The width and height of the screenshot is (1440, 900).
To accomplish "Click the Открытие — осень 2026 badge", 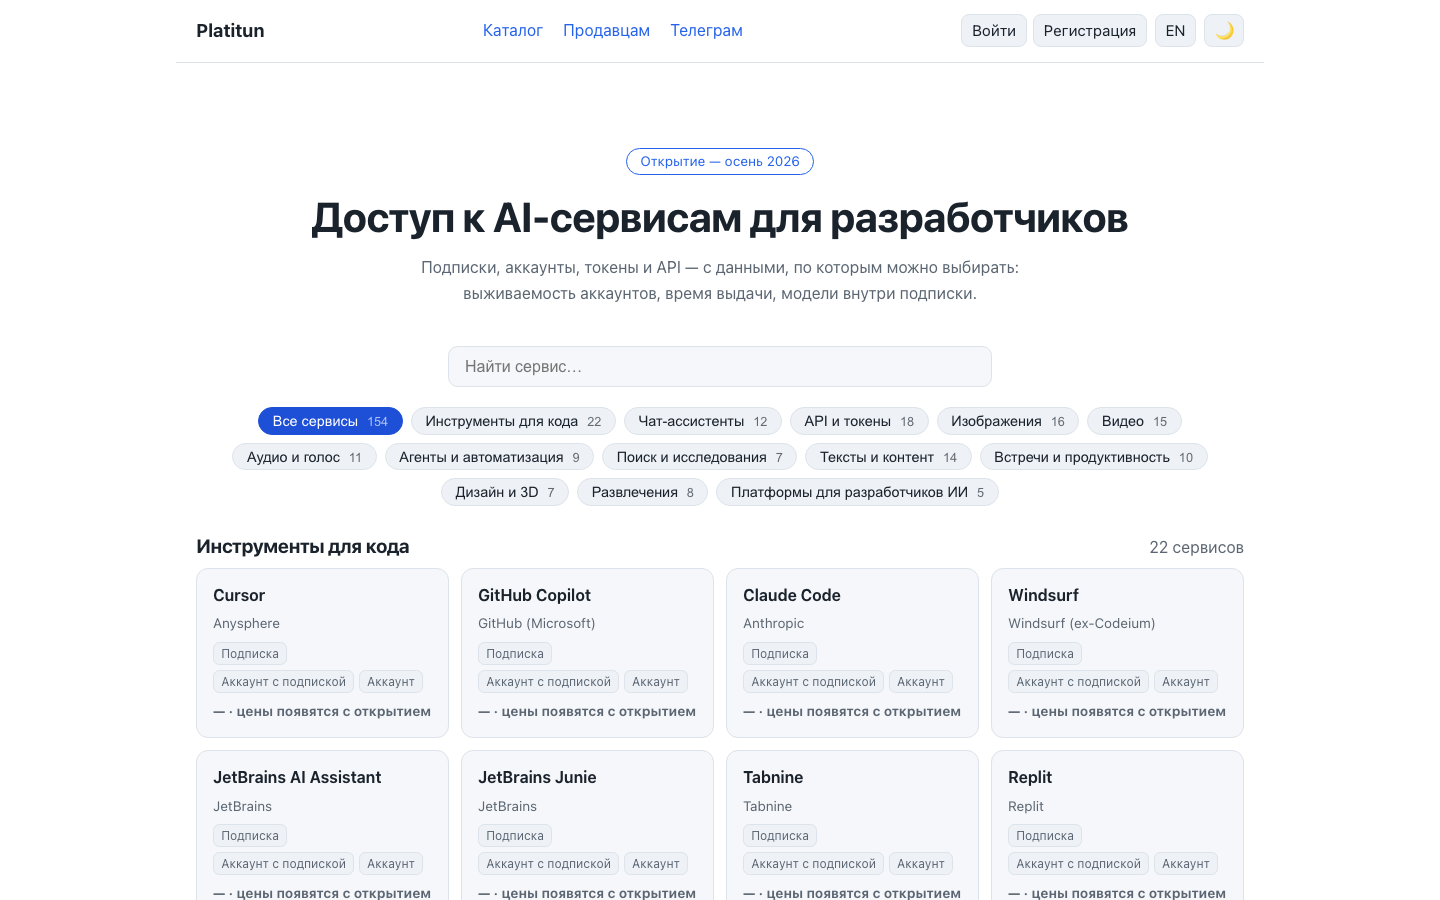I will click(x=720, y=161).
